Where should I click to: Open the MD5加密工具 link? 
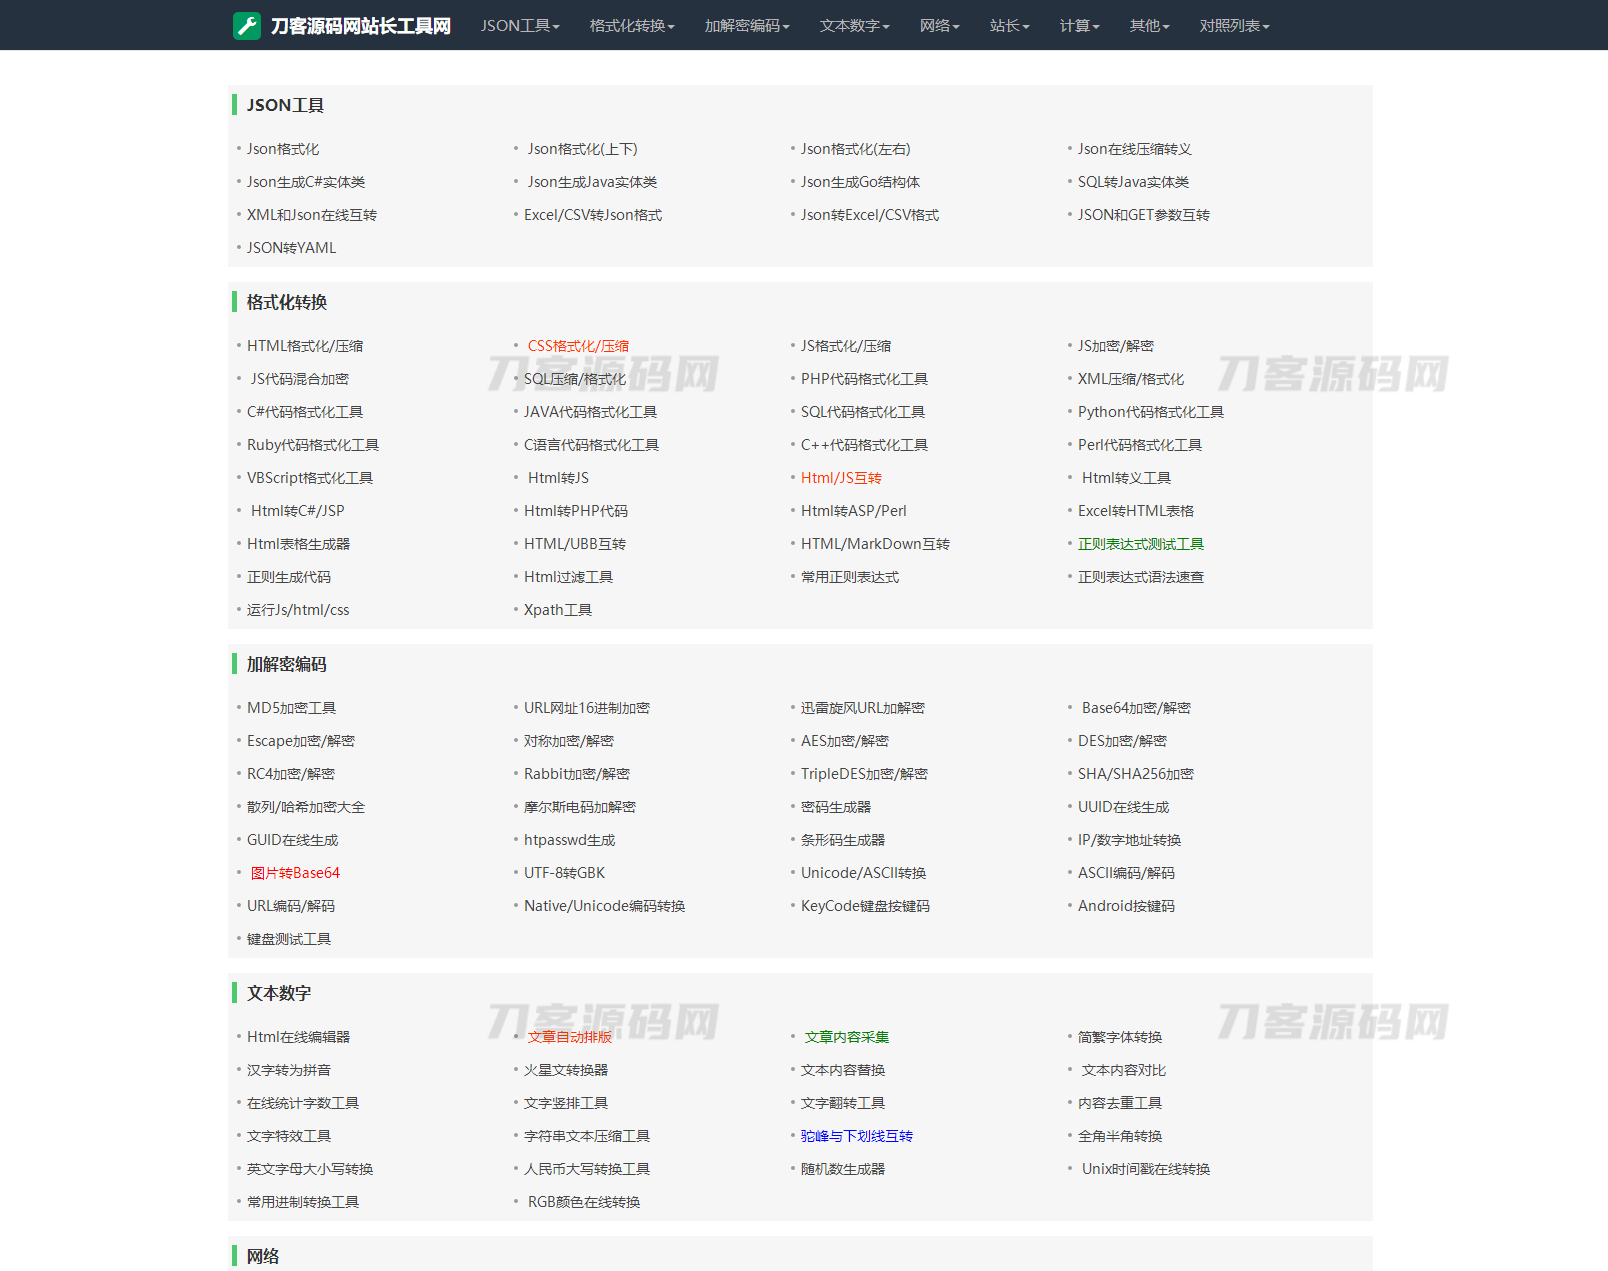coord(291,708)
